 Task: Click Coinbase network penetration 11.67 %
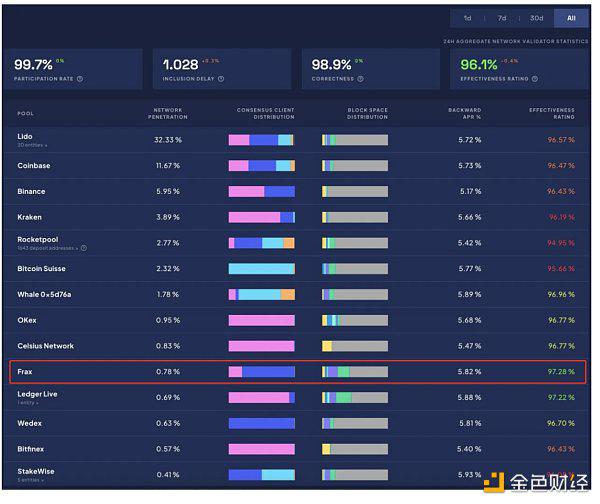coord(168,165)
